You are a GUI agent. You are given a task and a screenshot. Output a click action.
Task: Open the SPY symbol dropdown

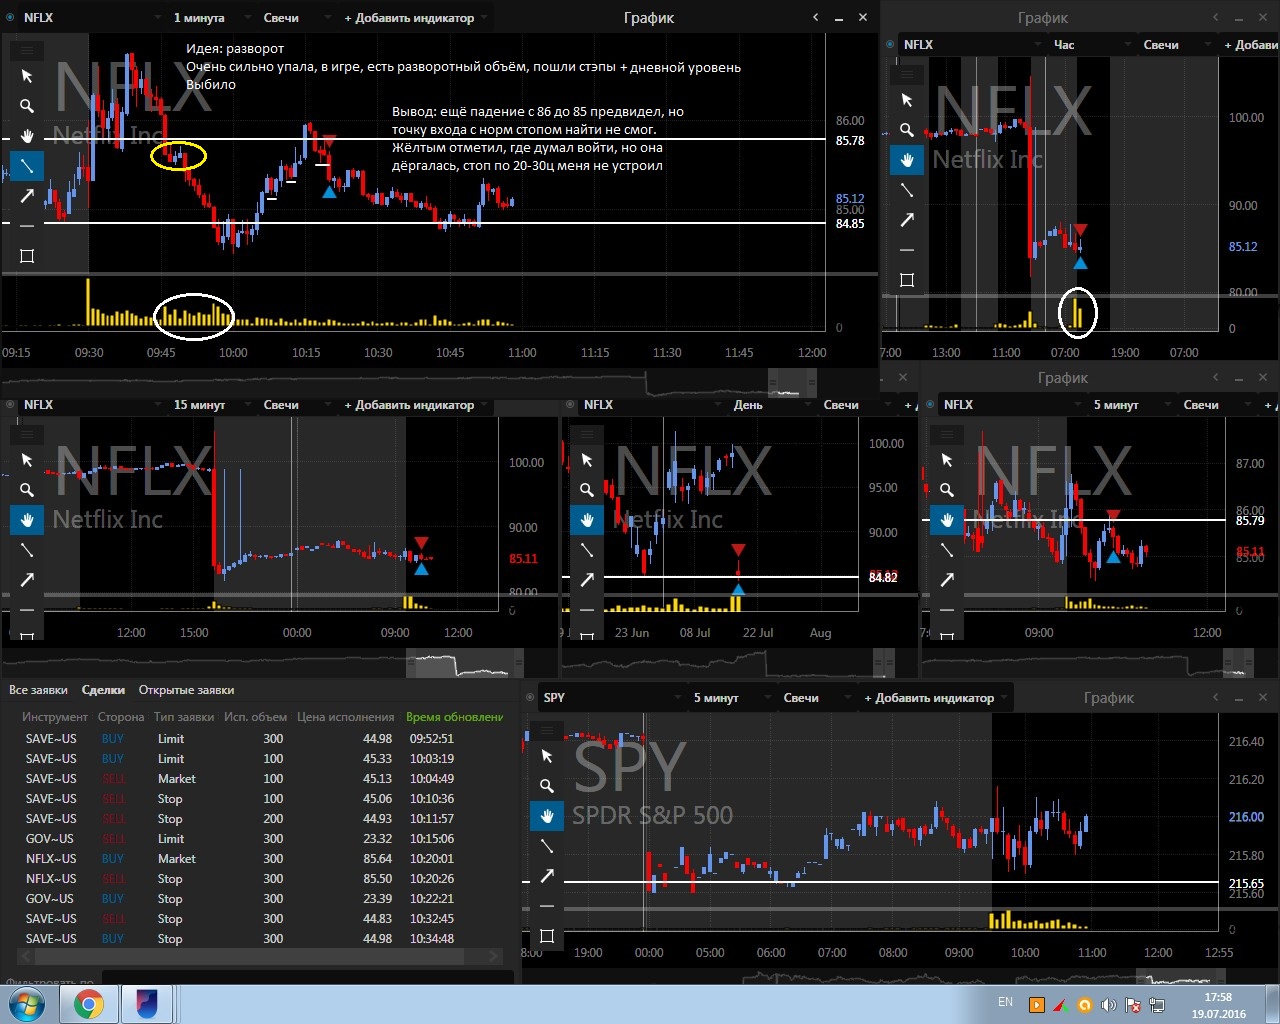pyautogui.click(x=611, y=698)
